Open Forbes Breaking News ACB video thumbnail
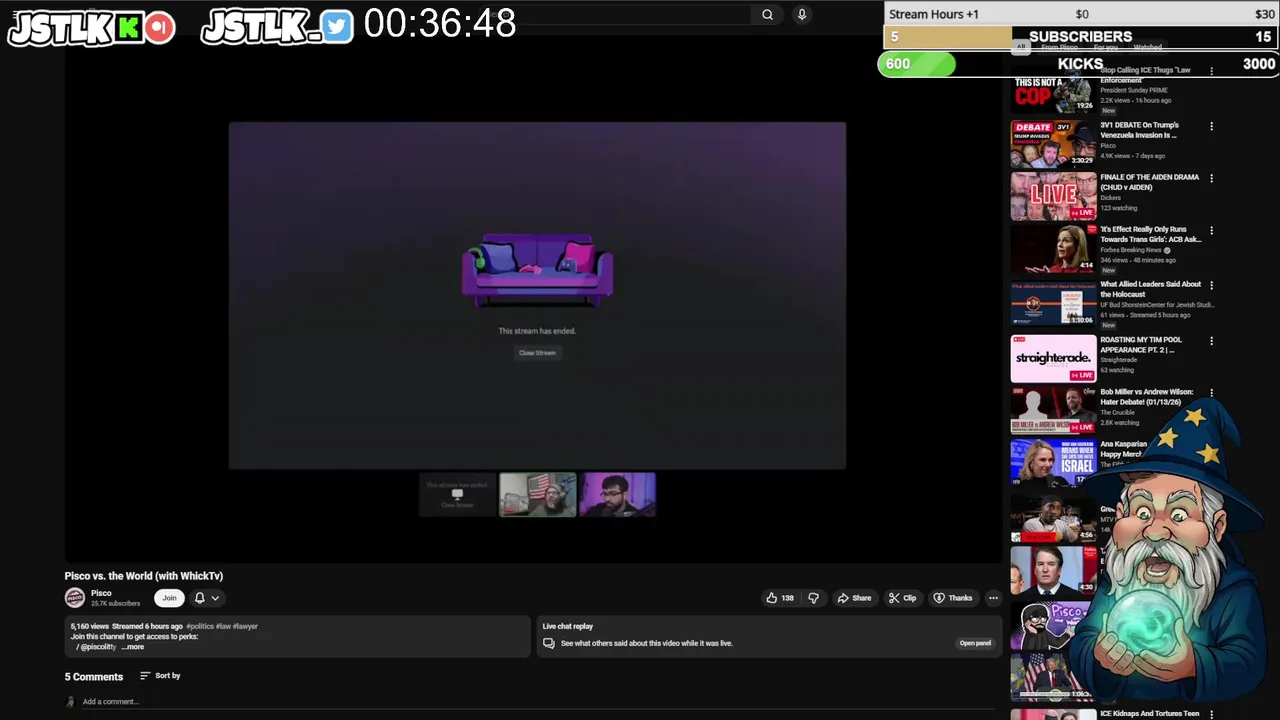Viewport: 1280px width, 720px height. click(1053, 249)
